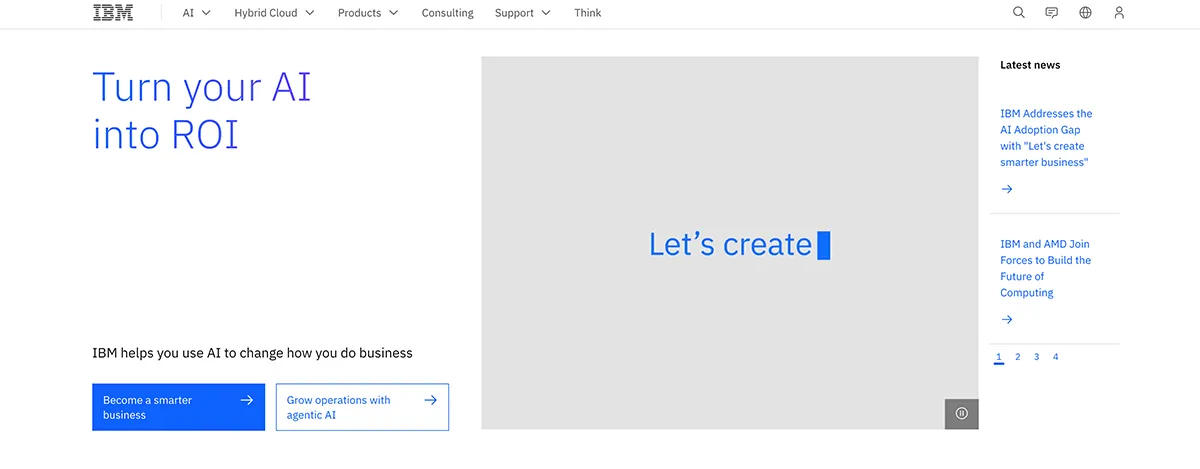The image size is (1200, 469).
Task: Expand the Hybrid Cloud menu
Action: 274,13
